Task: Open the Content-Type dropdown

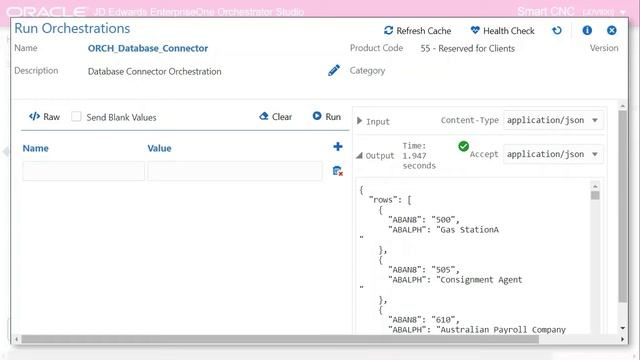Action: click(553, 120)
